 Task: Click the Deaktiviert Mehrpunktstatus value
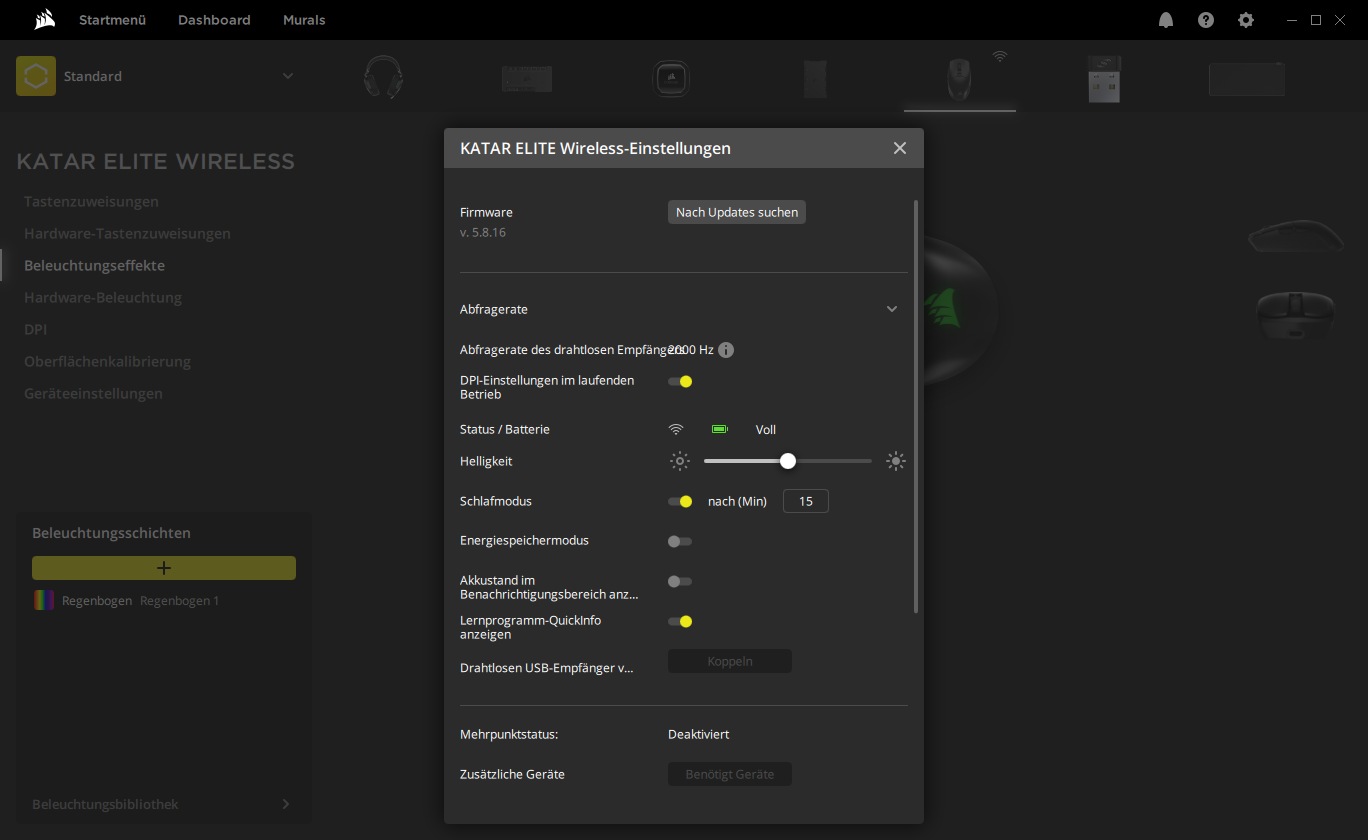pyautogui.click(x=698, y=734)
